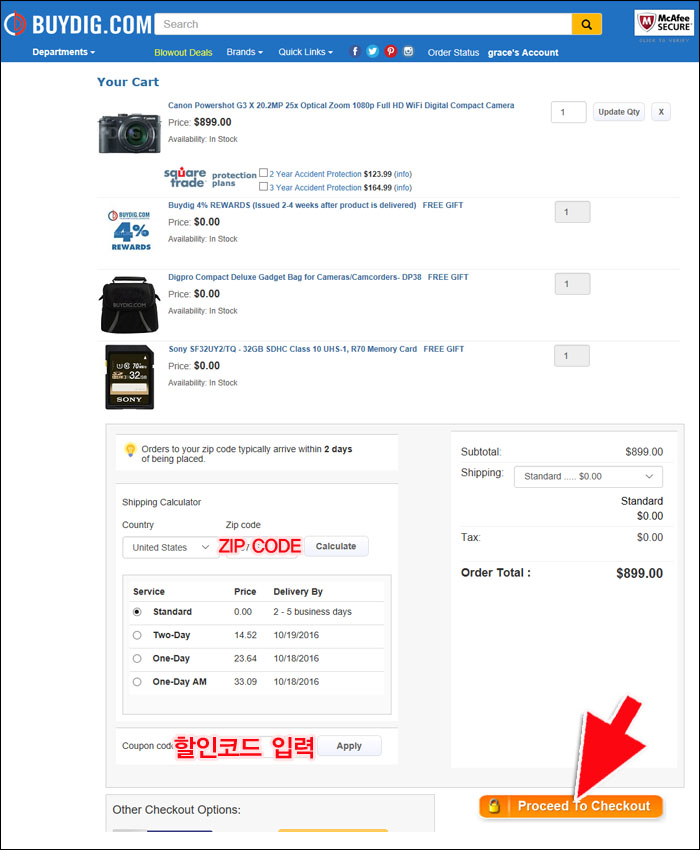Apply the coupon code
The width and height of the screenshot is (700, 850).
(x=349, y=746)
